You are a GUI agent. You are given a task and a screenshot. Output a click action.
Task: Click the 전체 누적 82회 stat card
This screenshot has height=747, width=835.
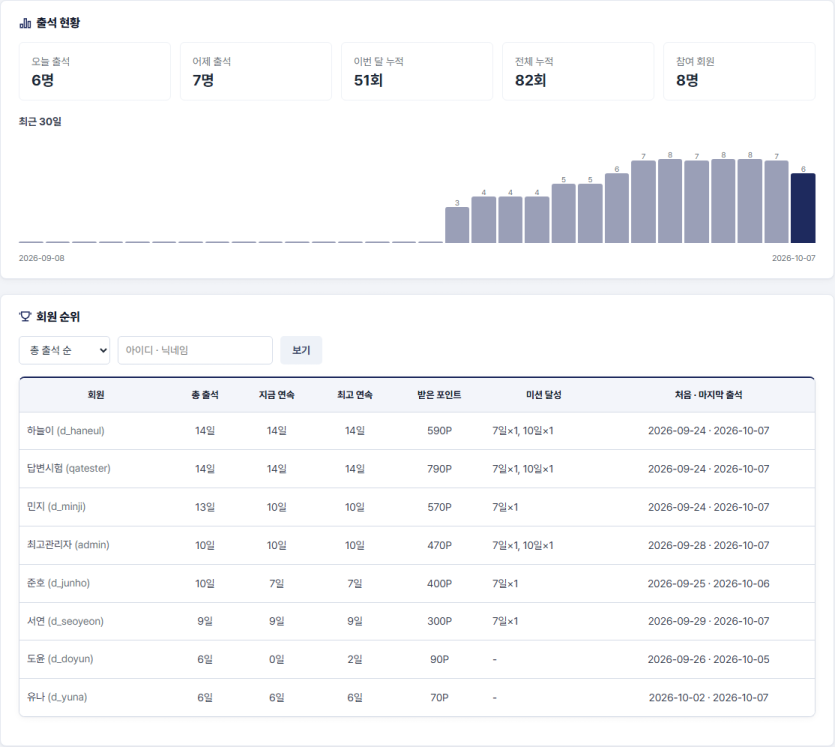pos(578,71)
